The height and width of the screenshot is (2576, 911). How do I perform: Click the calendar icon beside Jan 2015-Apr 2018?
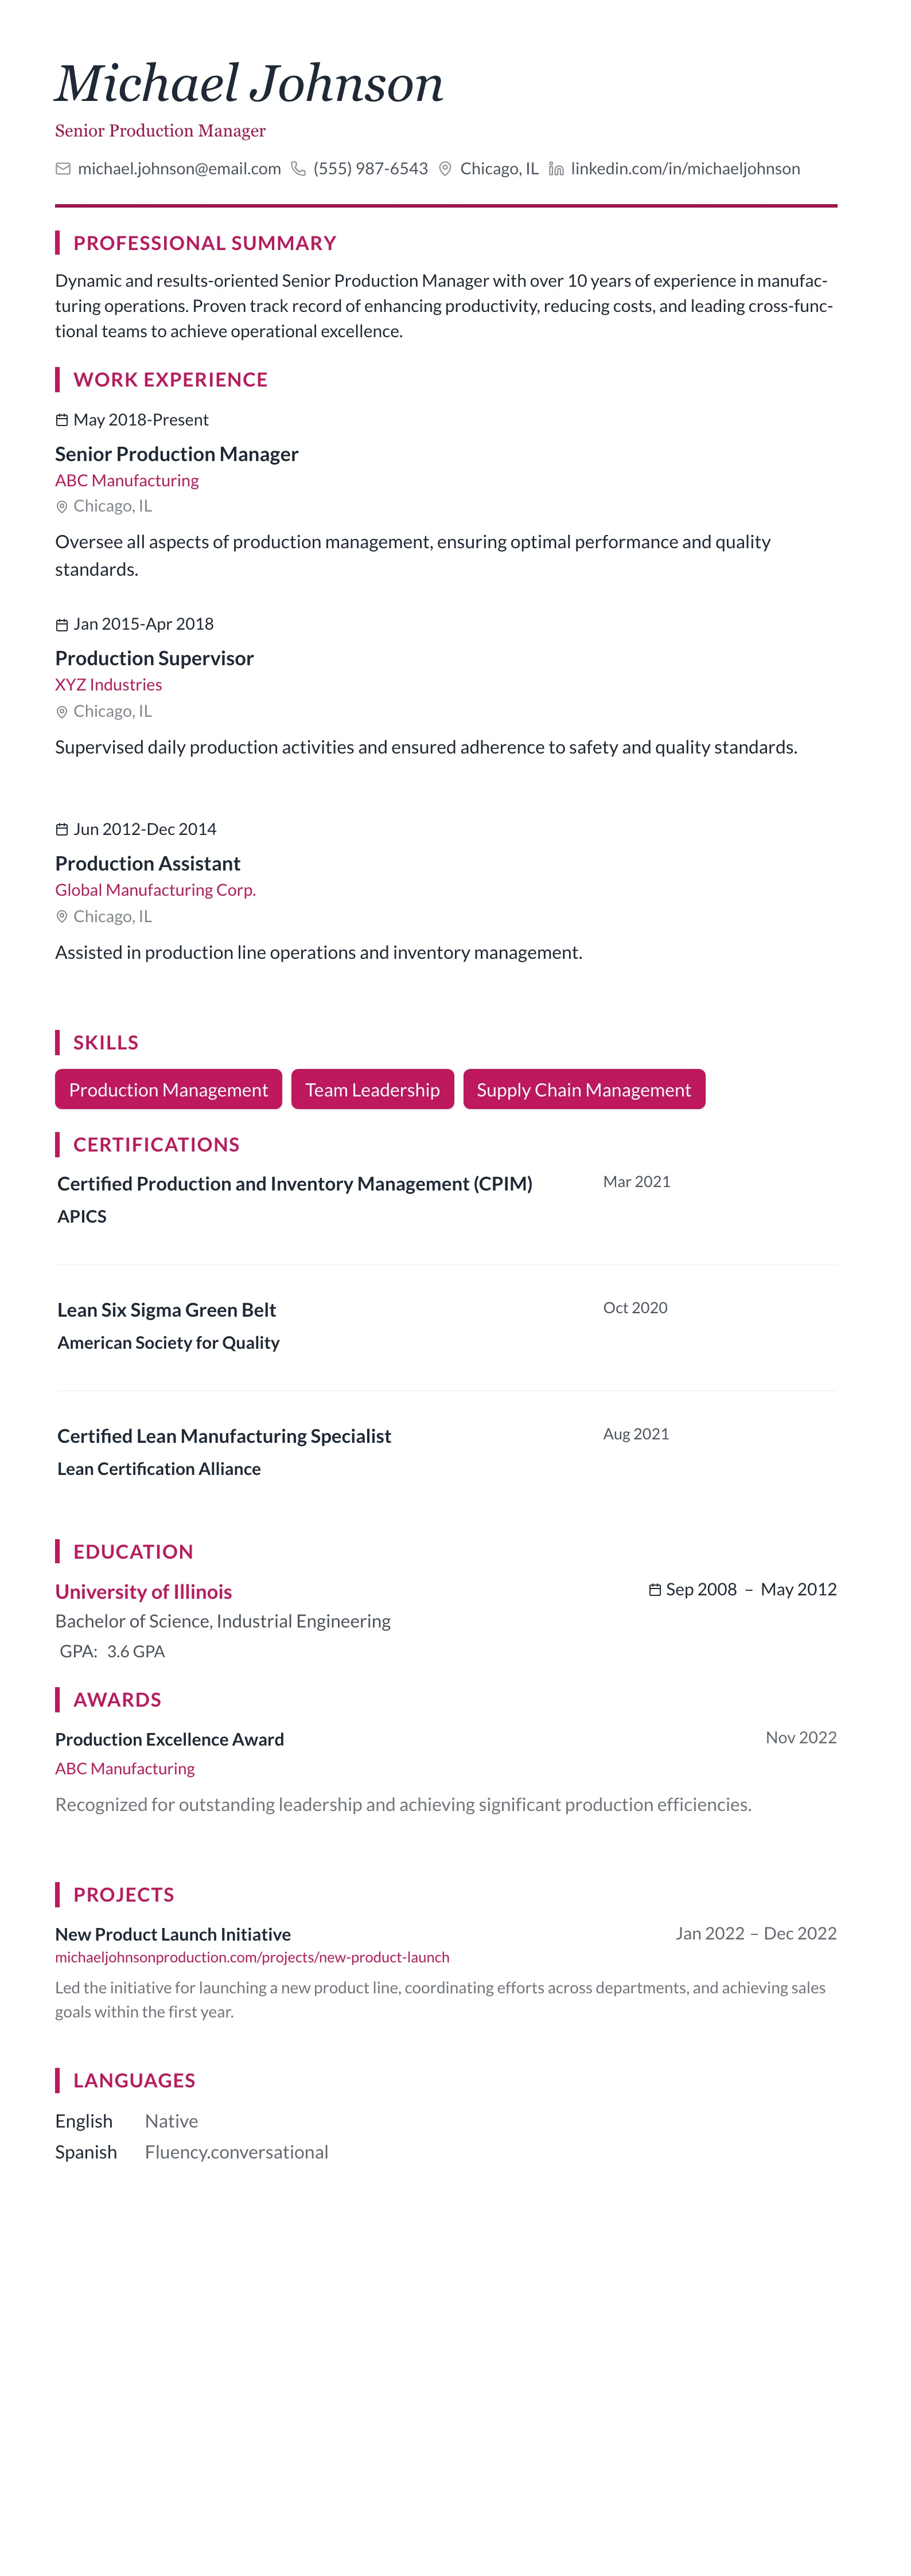[x=62, y=625]
